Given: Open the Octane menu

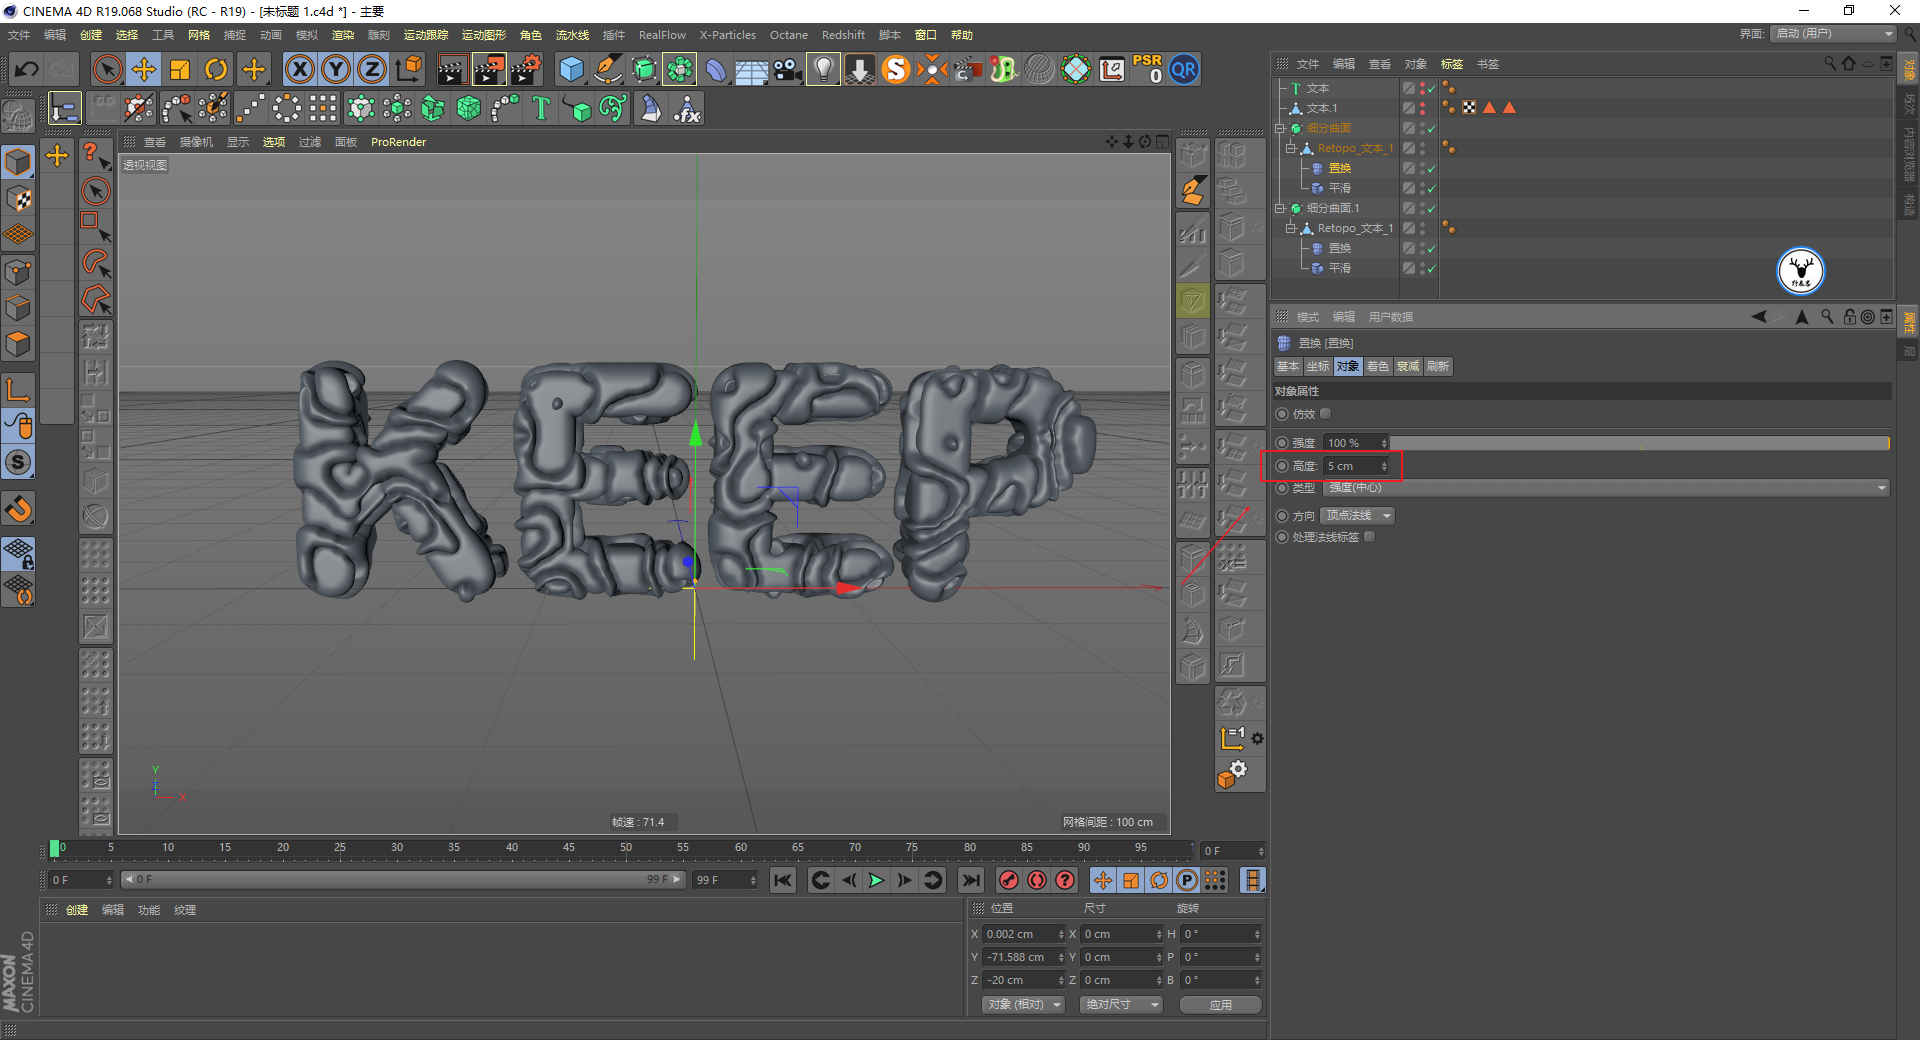Looking at the screenshot, I should point(789,35).
